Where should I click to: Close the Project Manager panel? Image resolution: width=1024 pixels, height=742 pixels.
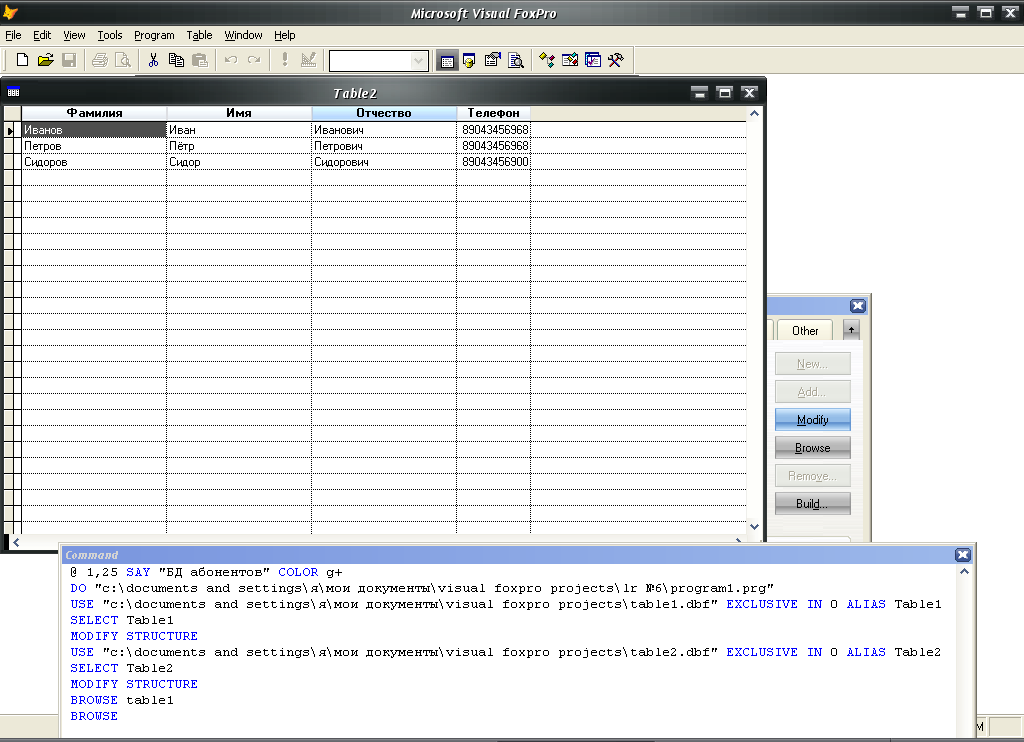point(857,306)
